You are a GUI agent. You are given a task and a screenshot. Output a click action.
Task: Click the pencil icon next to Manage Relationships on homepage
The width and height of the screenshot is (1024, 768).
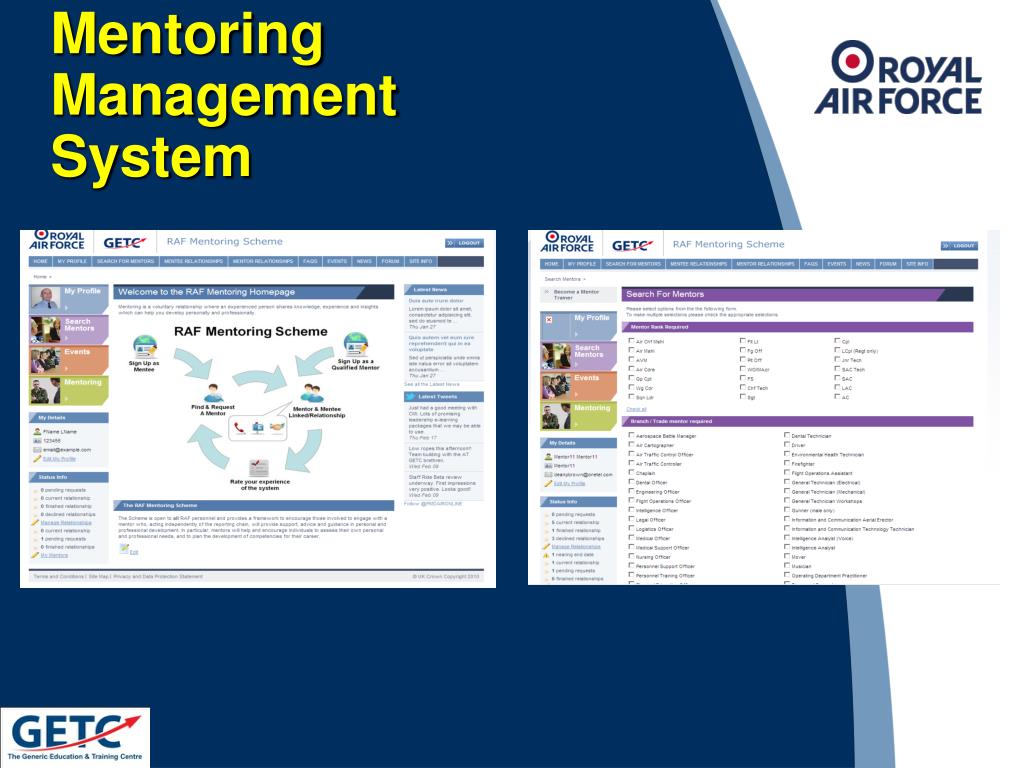pyautogui.click(x=35, y=522)
